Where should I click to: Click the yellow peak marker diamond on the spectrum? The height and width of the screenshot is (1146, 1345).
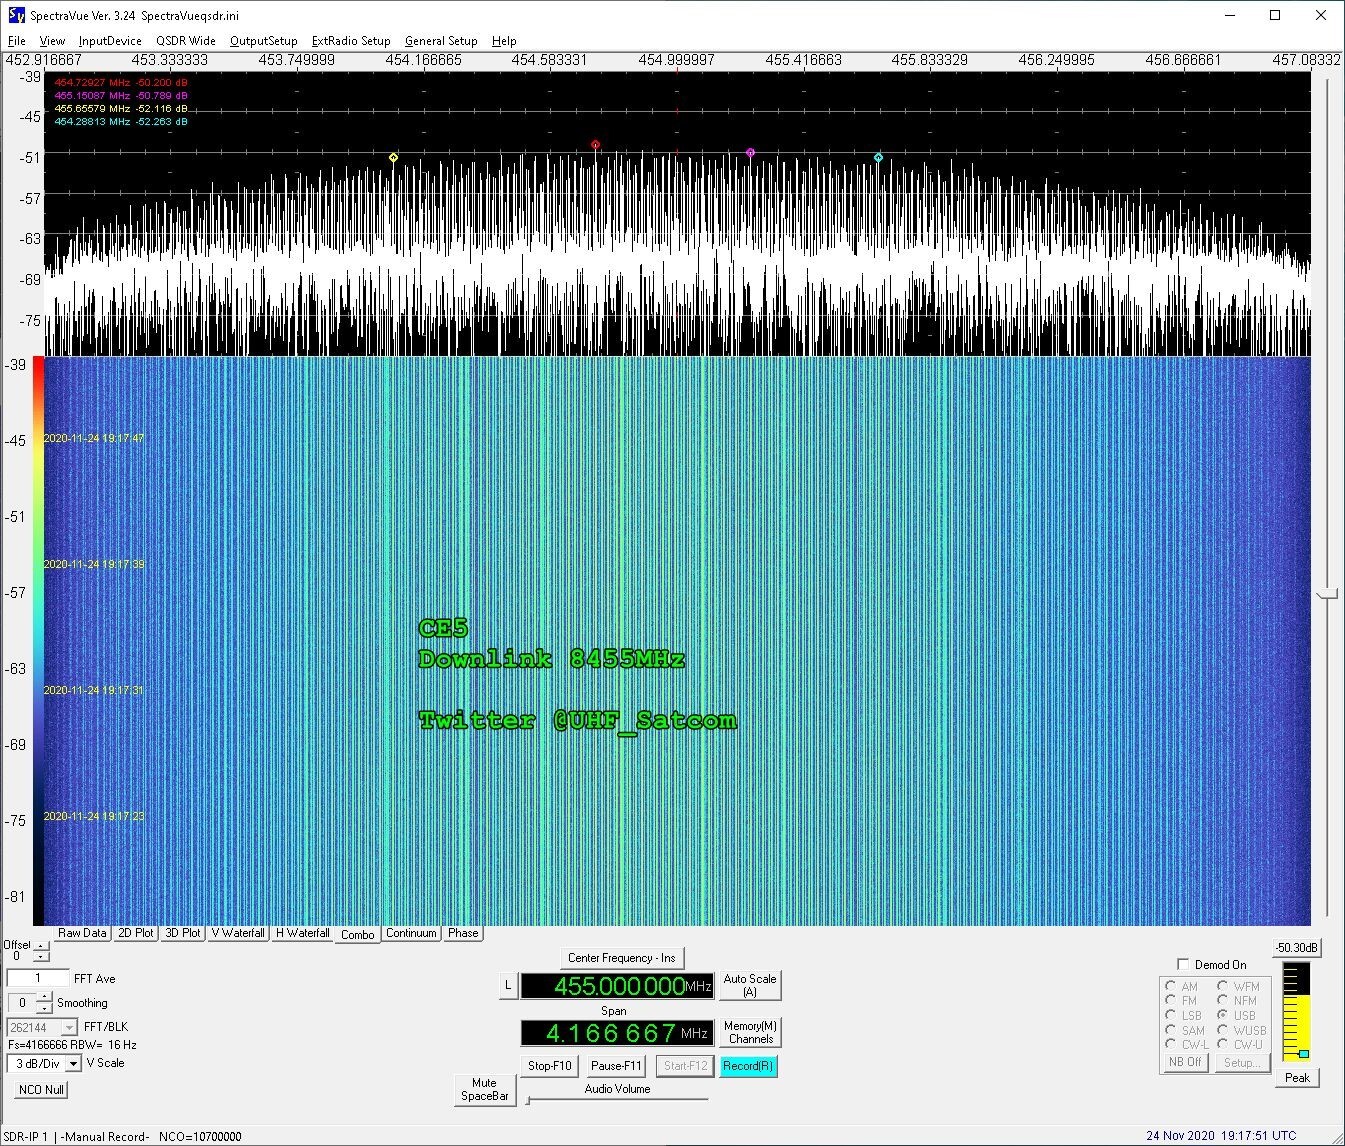tap(393, 158)
